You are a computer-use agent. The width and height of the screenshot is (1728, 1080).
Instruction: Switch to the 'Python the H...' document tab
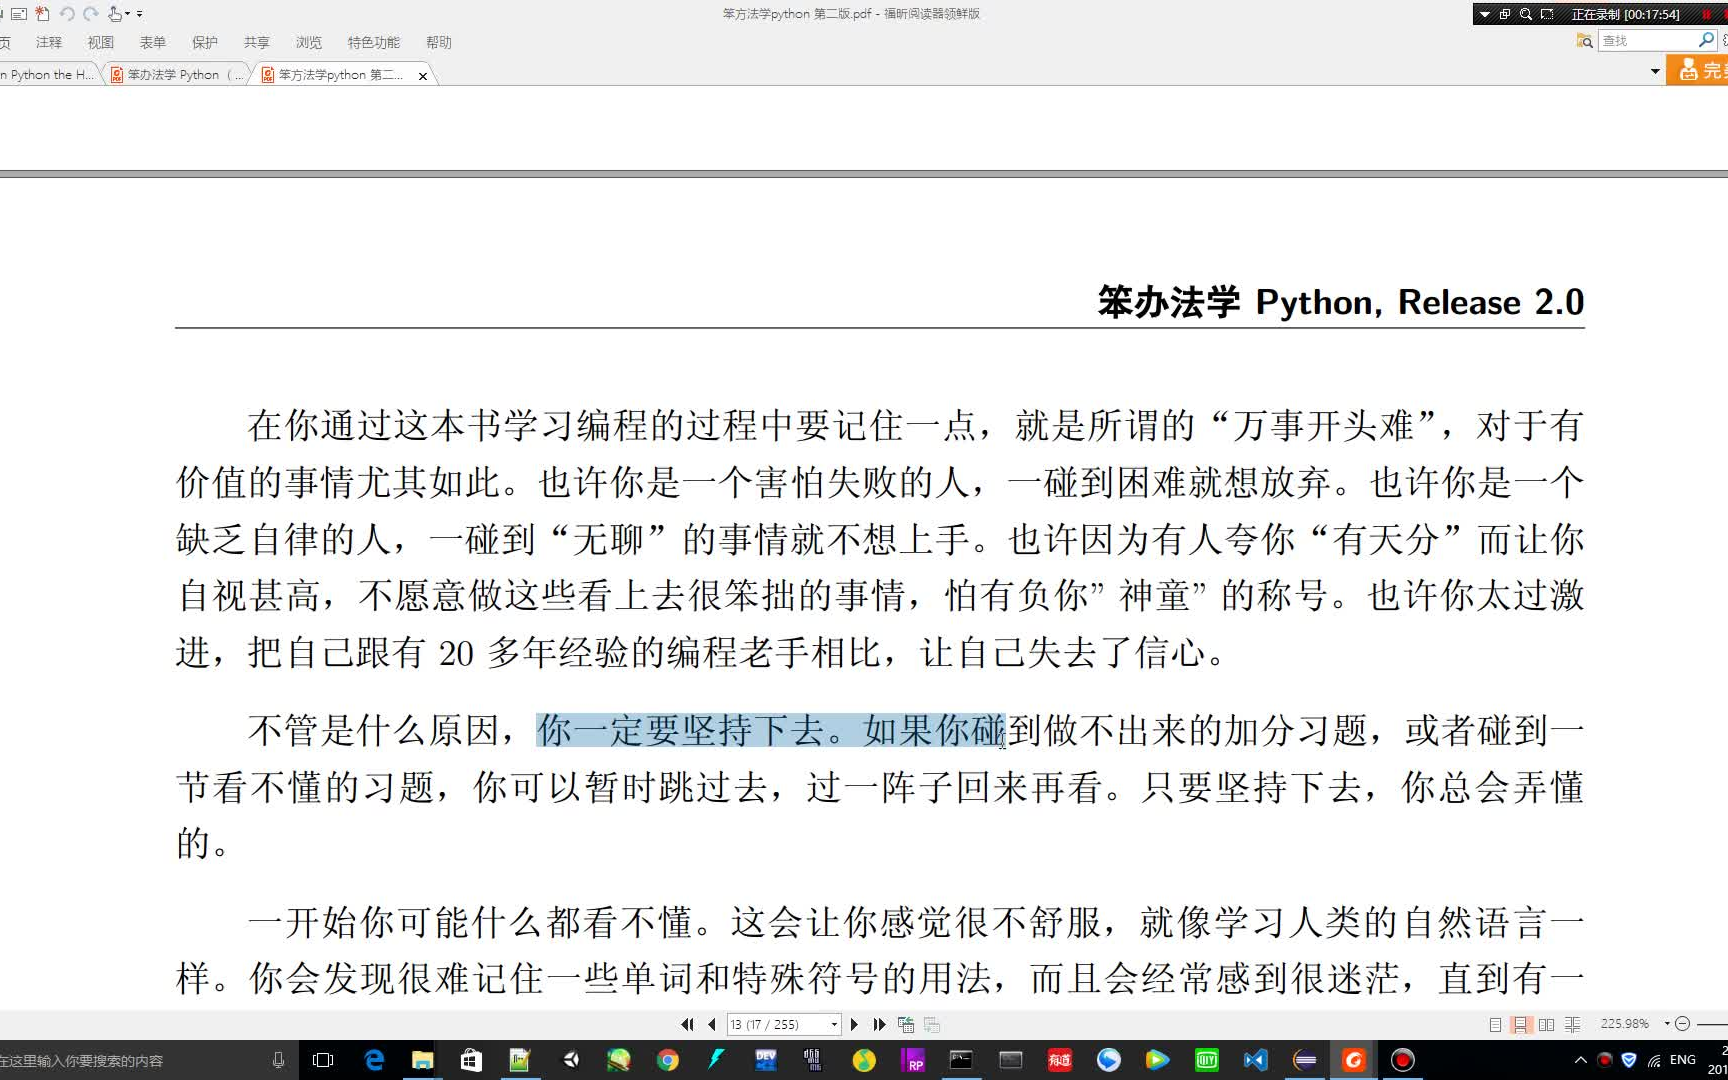click(x=48, y=75)
